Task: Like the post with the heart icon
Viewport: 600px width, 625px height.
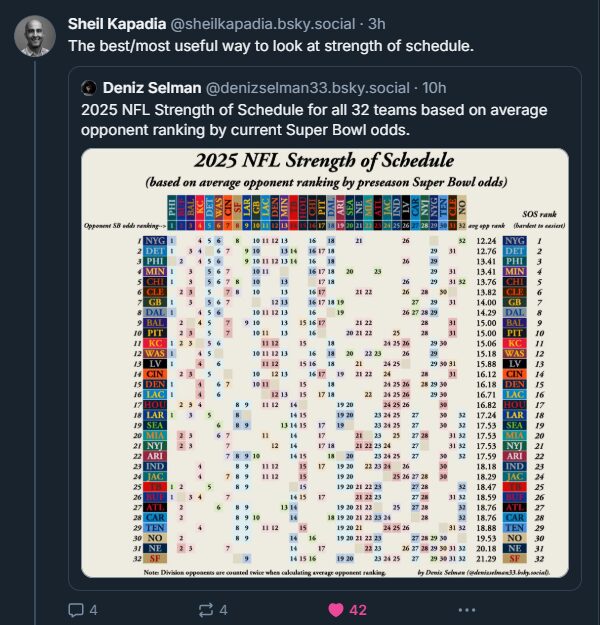Action: pos(336,610)
